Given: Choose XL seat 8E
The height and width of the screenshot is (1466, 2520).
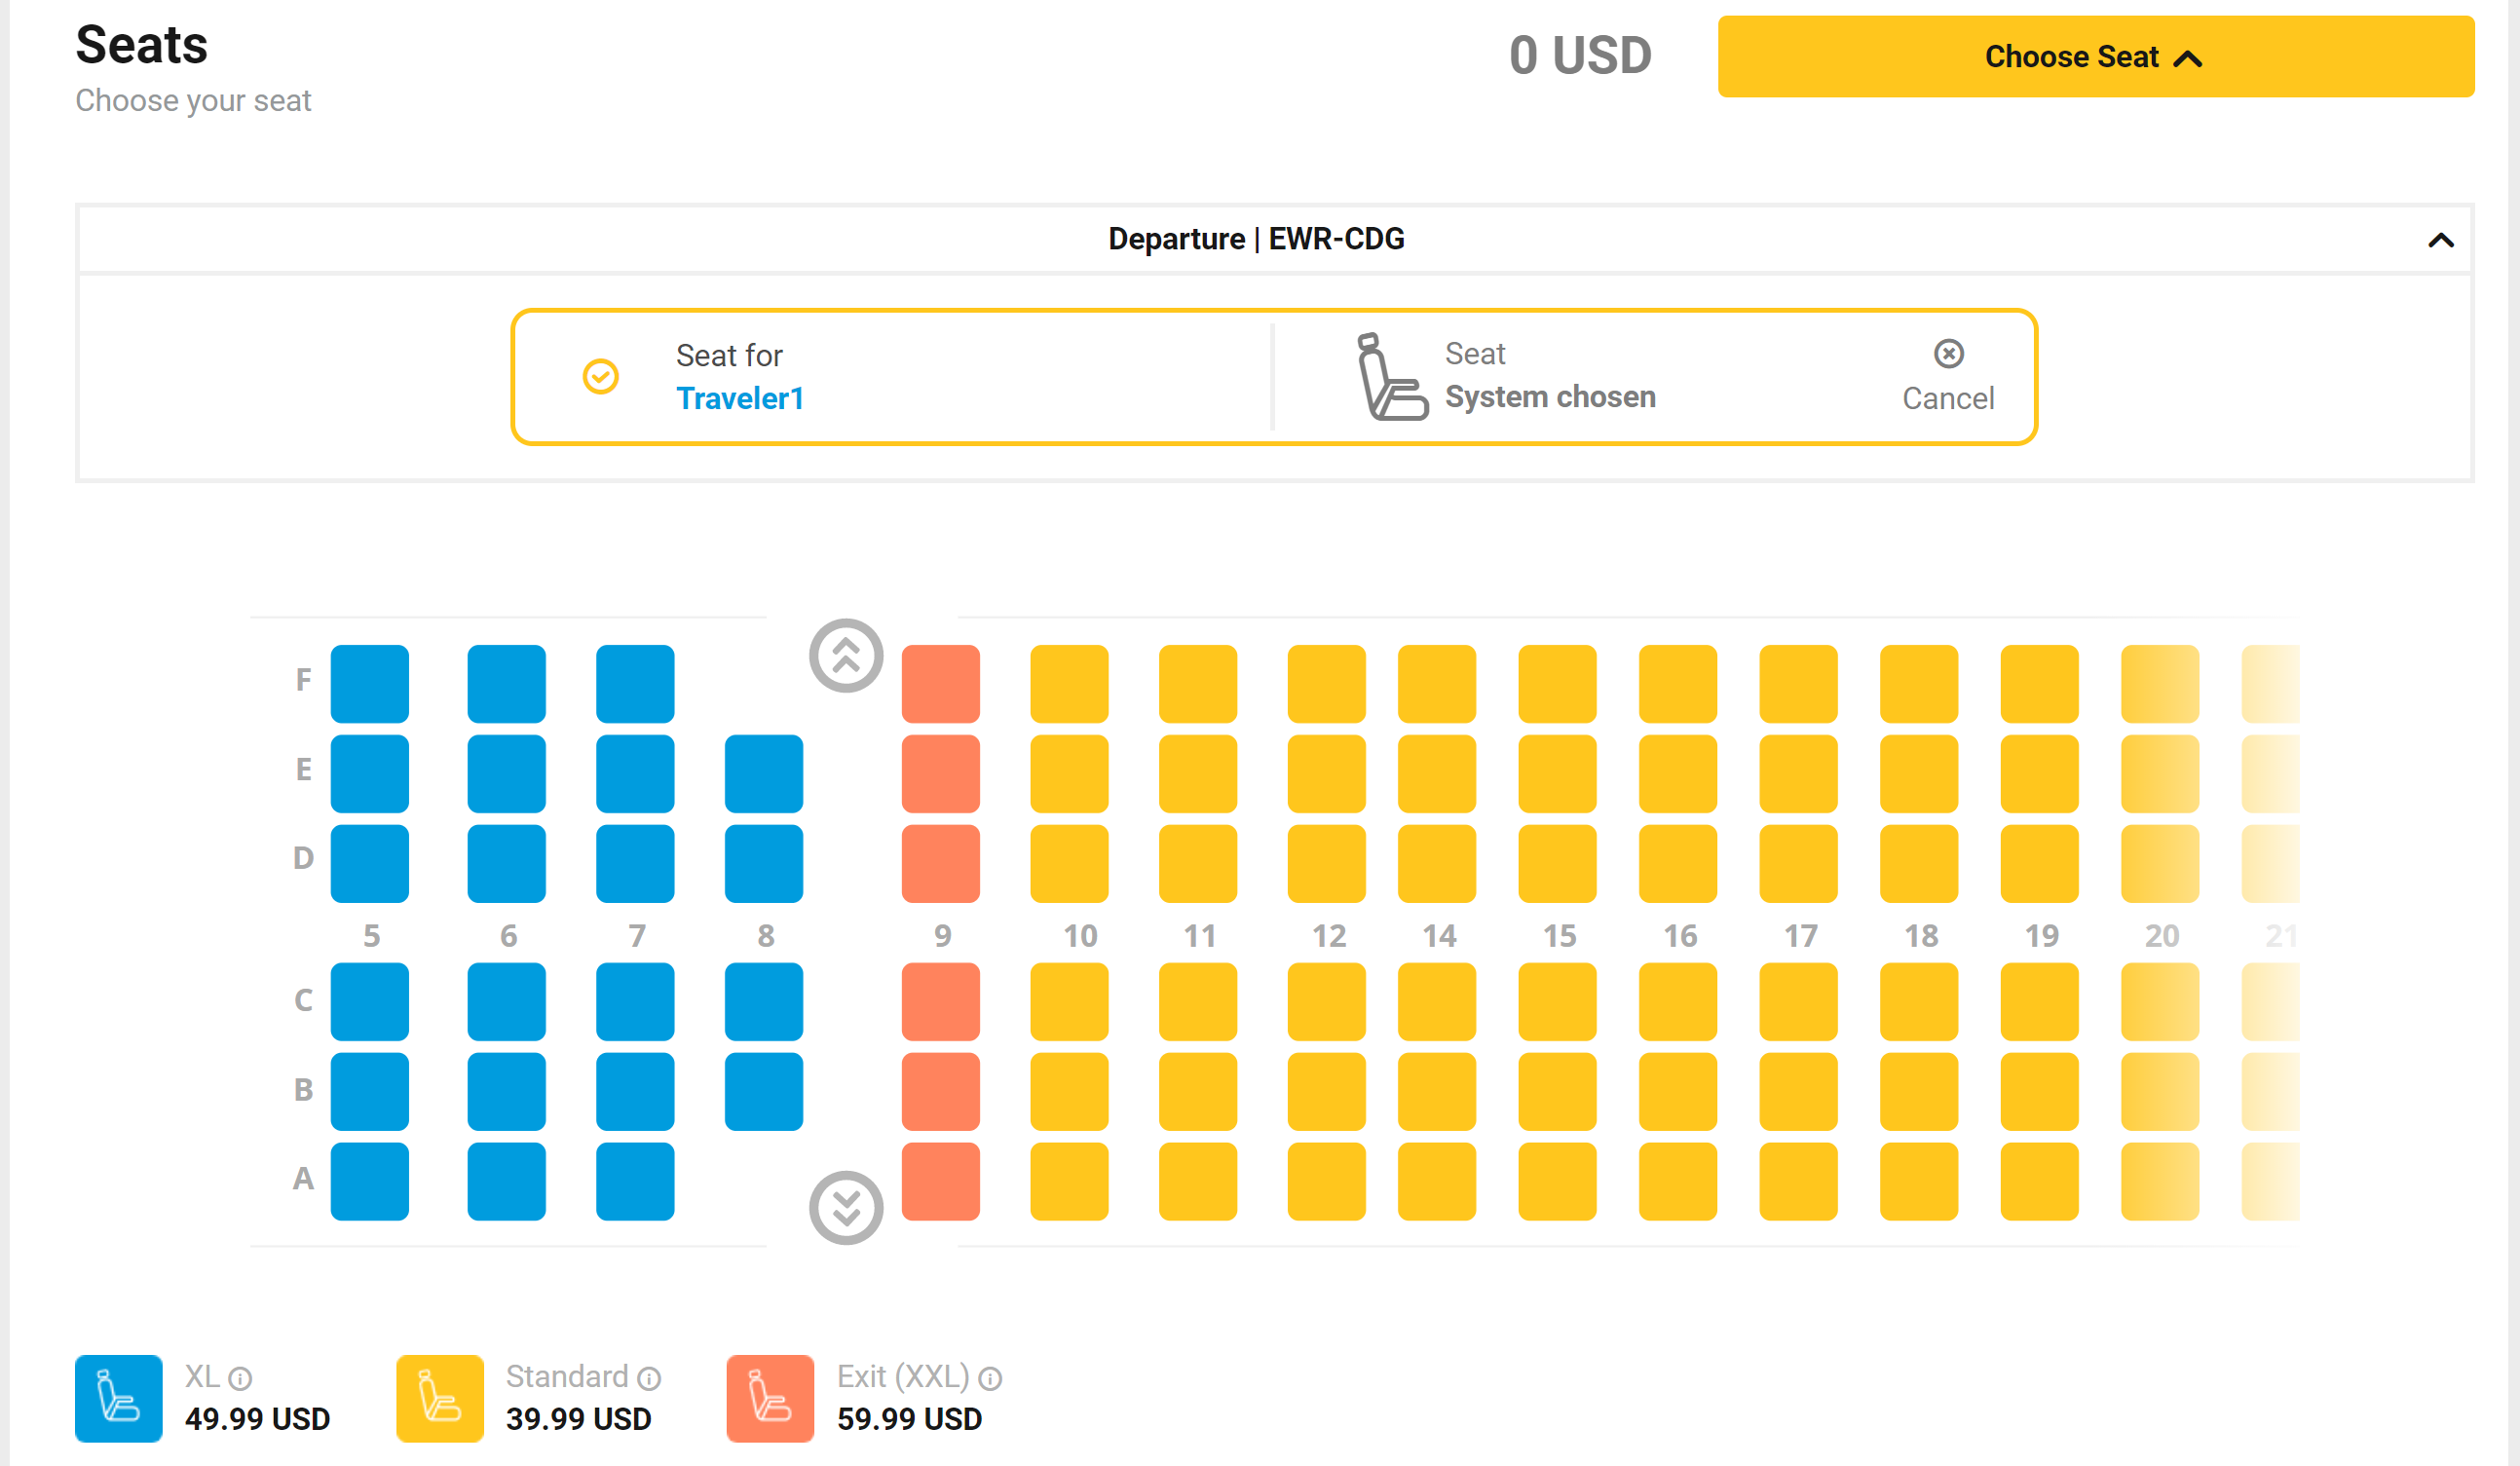Looking at the screenshot, I should coord(764,773).
